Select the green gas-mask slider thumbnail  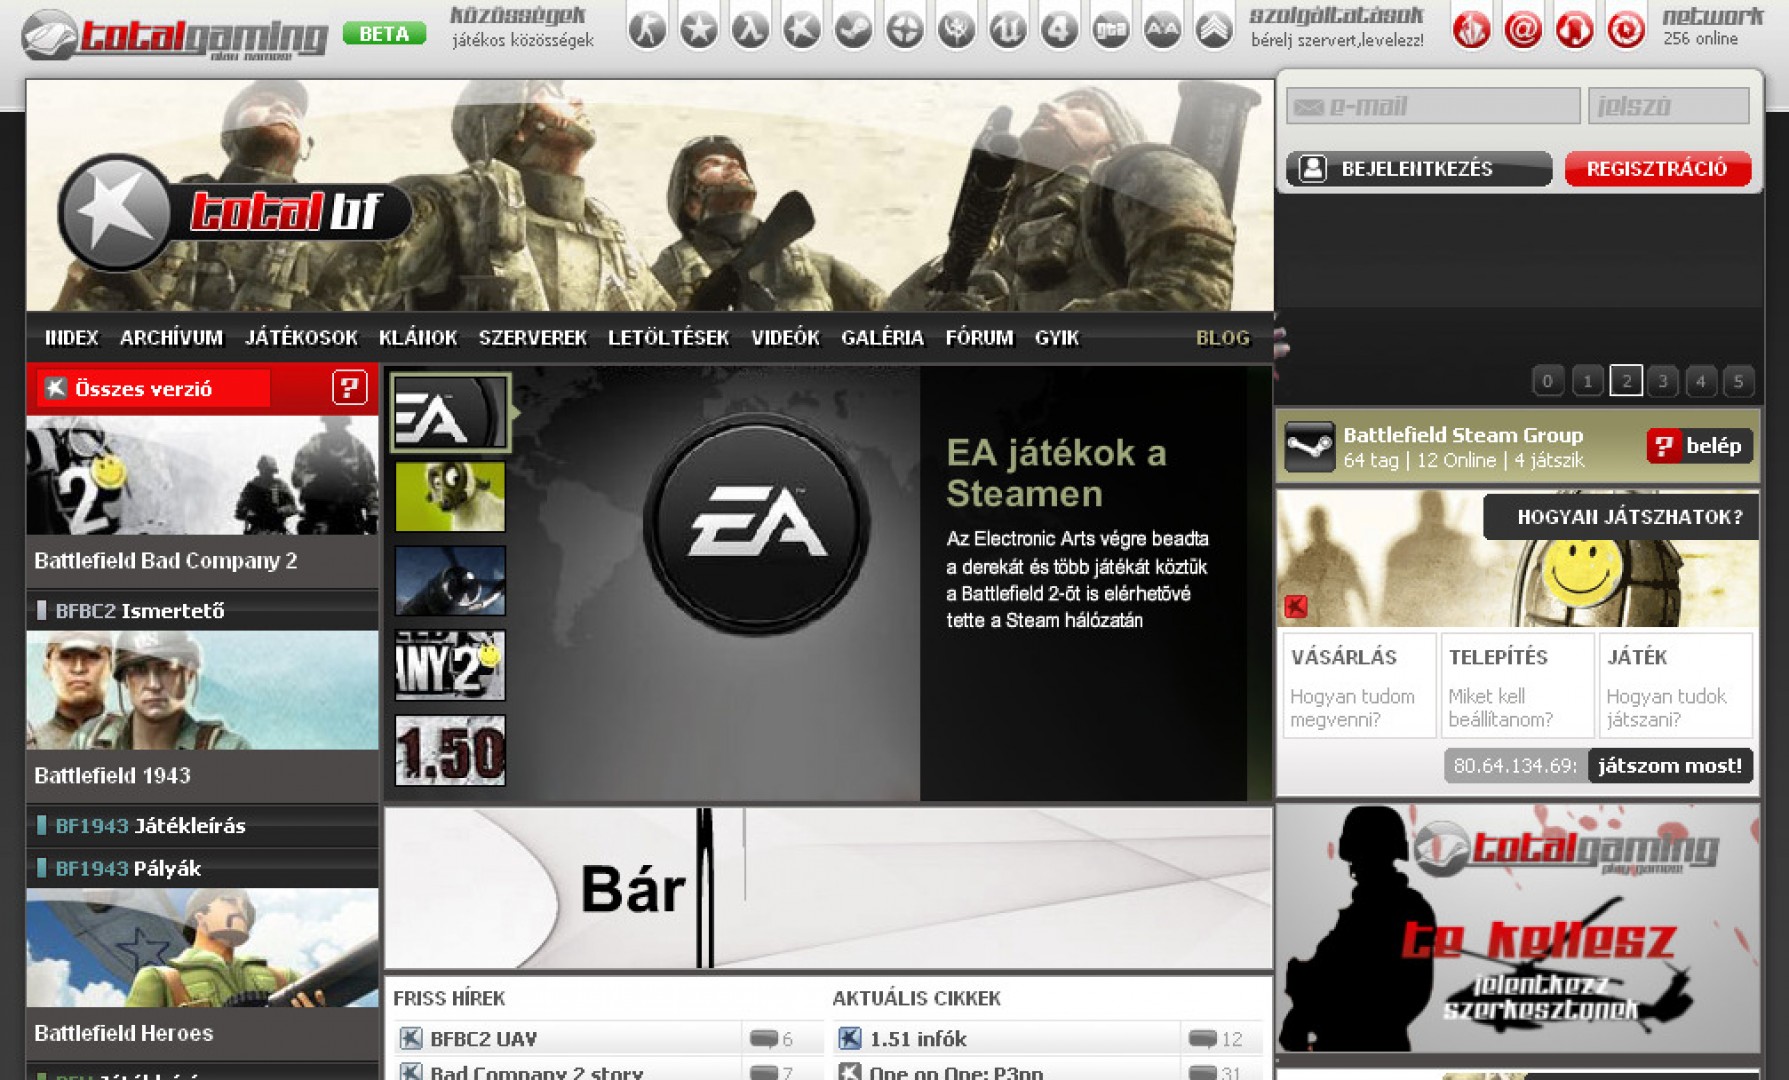pos(450,496)
